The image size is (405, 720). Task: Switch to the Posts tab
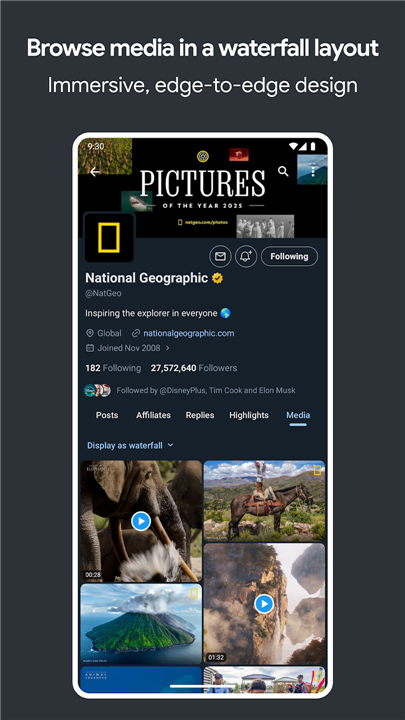pos(107,415)
